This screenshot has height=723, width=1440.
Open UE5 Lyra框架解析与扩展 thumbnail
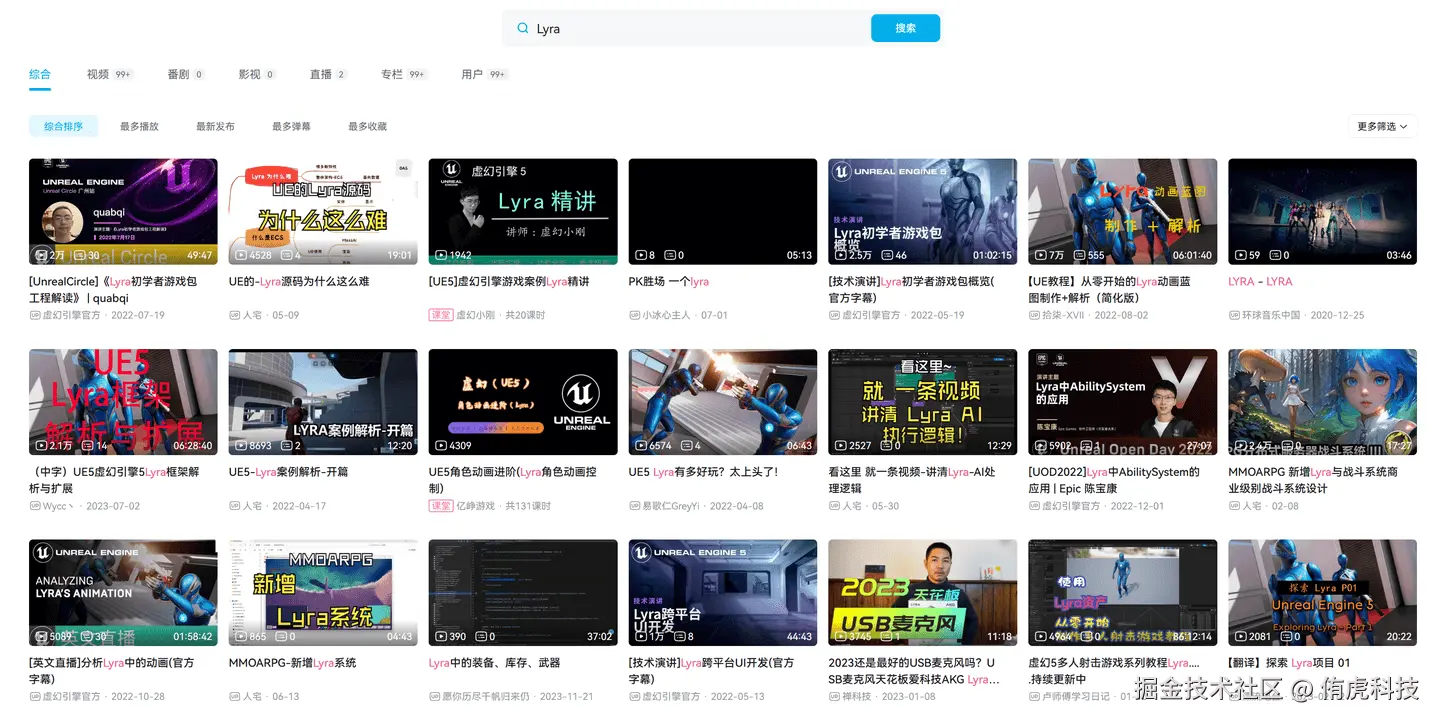(x=123, y=402)
